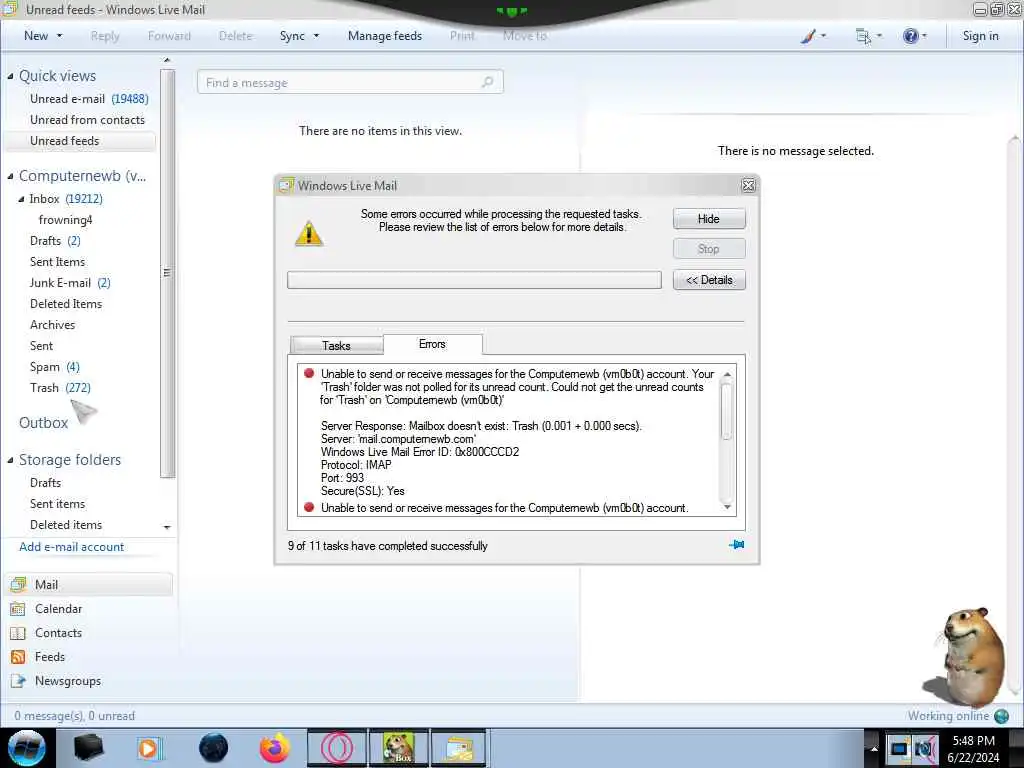
Task: Open the Trash (272) folder
Action: pyautogui.click(x=60, y=388)
